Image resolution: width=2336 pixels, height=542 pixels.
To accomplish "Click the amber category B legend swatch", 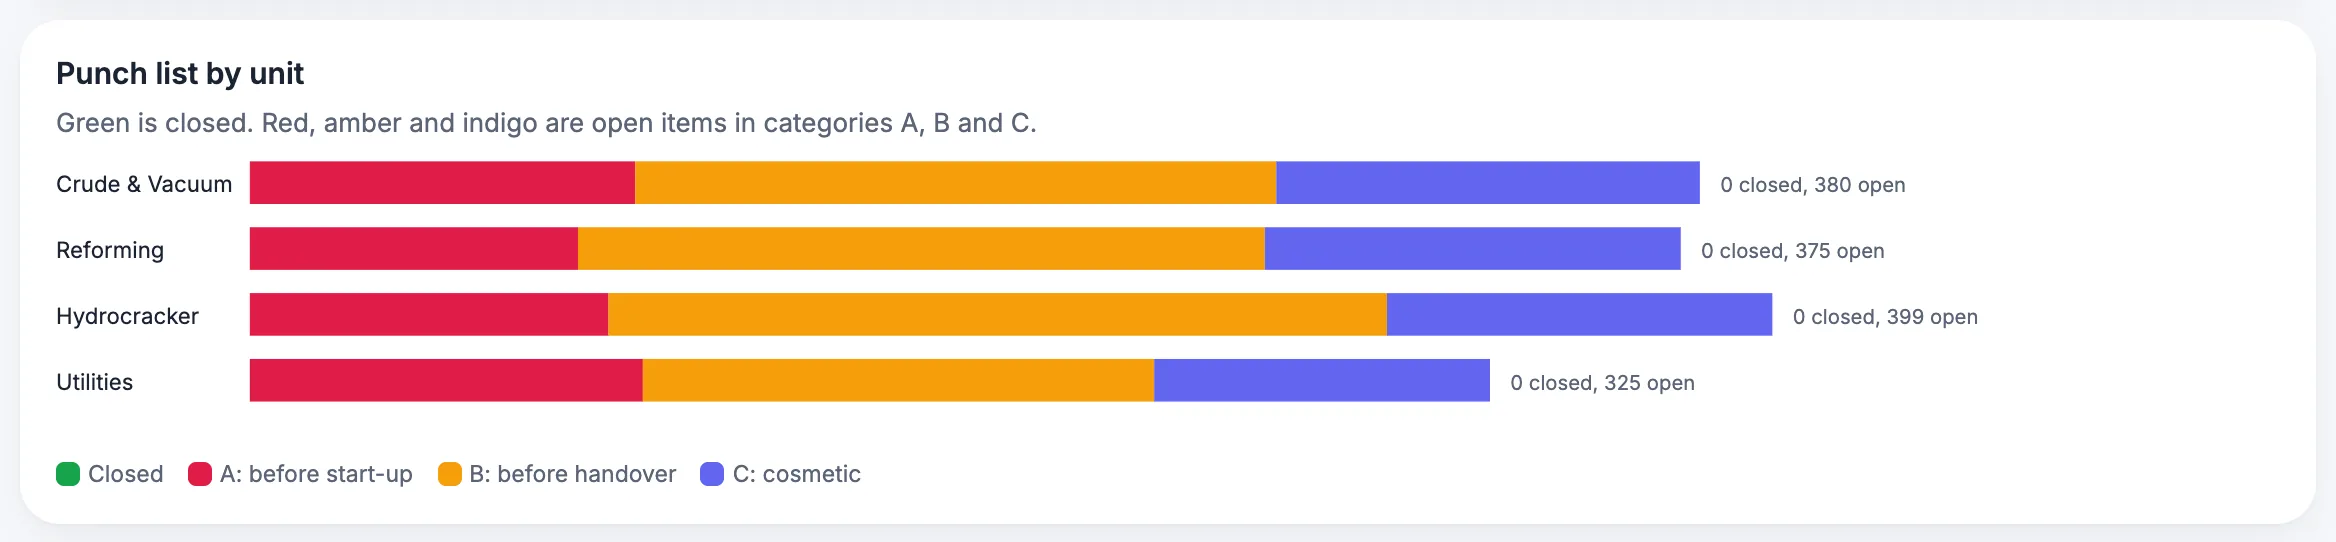I will point(450,474).
